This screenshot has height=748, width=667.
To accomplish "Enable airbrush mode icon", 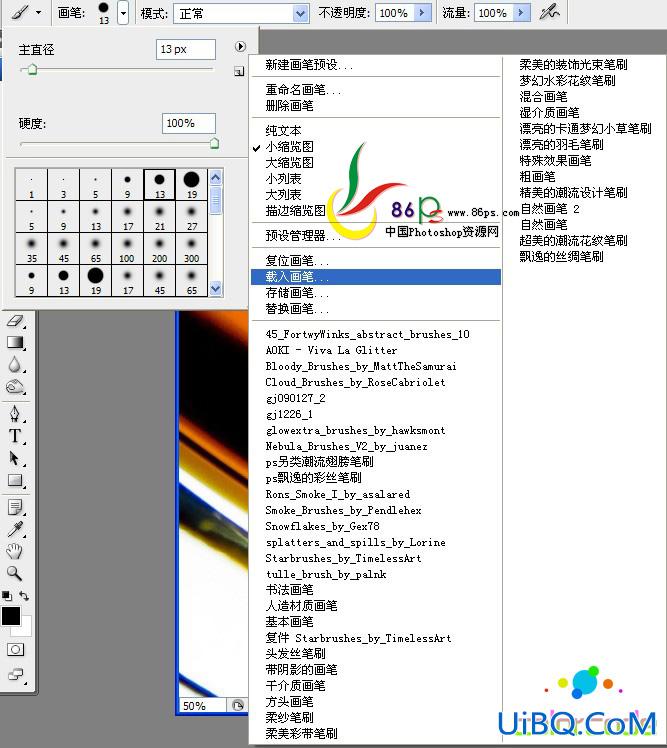I will pos(550,12).
